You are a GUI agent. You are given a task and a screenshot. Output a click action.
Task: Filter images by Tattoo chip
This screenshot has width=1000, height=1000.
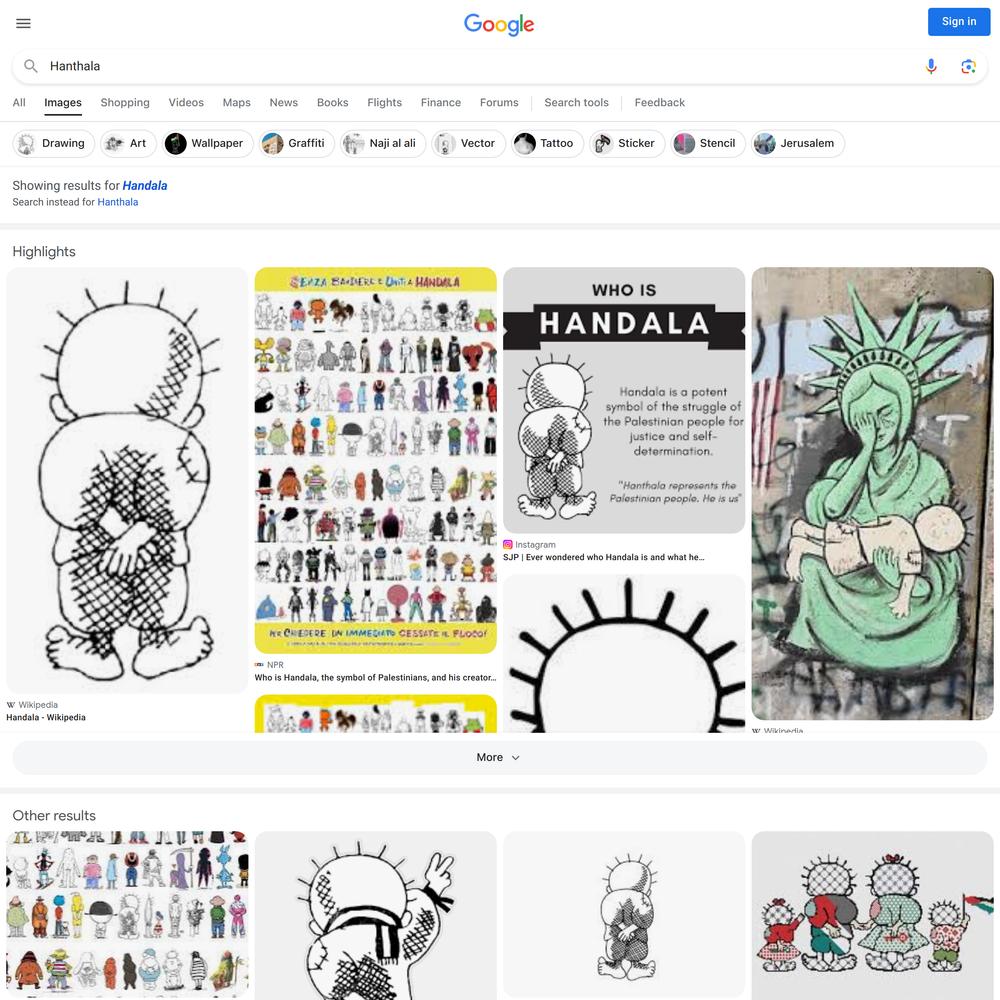coord(547,143)
